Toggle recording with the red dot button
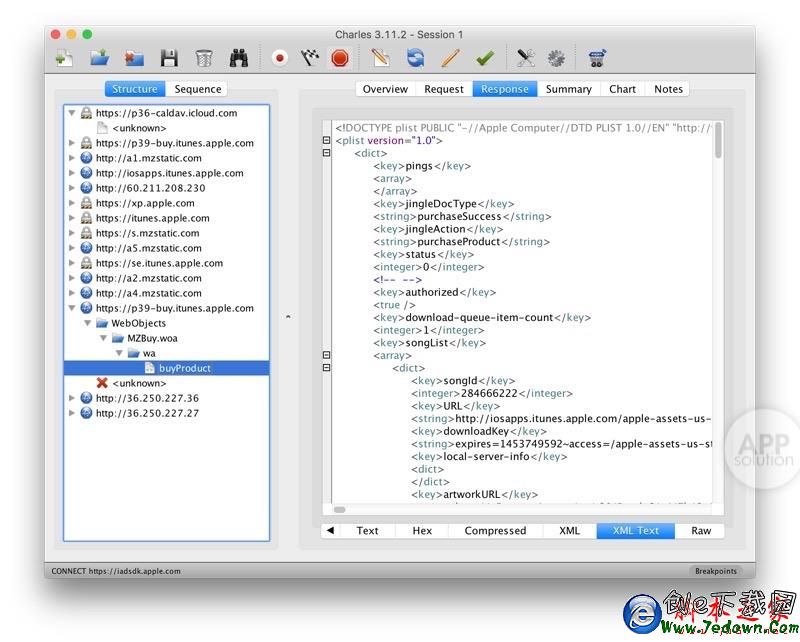The width and height of the screenshot is (800, 642). coord(280,58)
